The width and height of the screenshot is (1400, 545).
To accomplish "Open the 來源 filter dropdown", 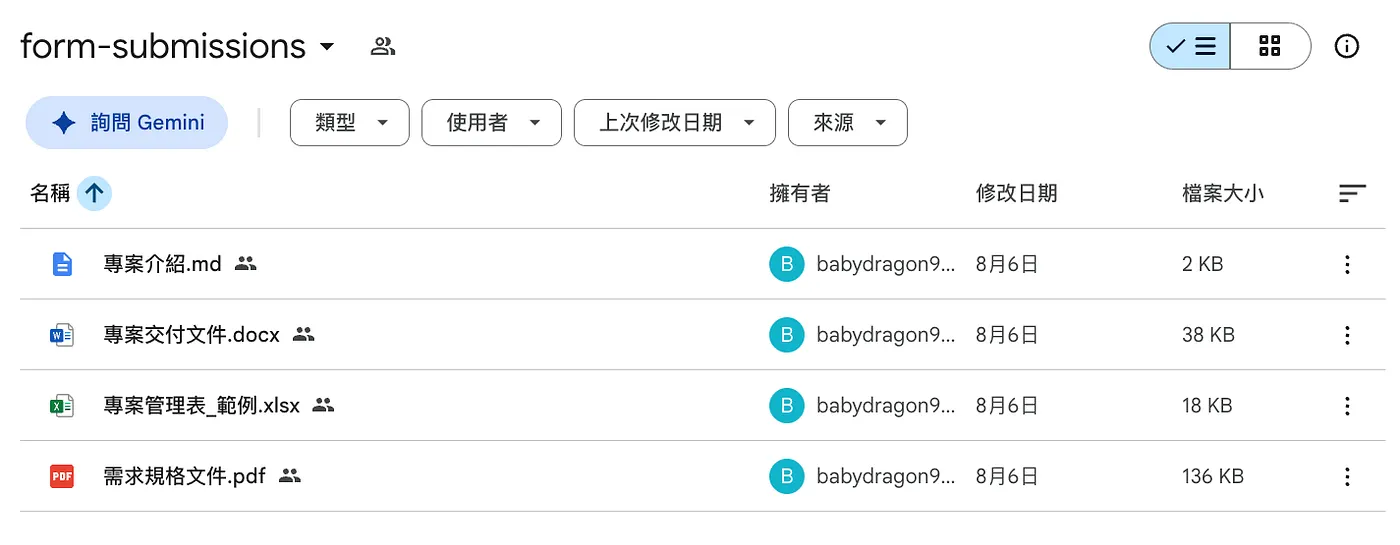I will coord(848,123).
